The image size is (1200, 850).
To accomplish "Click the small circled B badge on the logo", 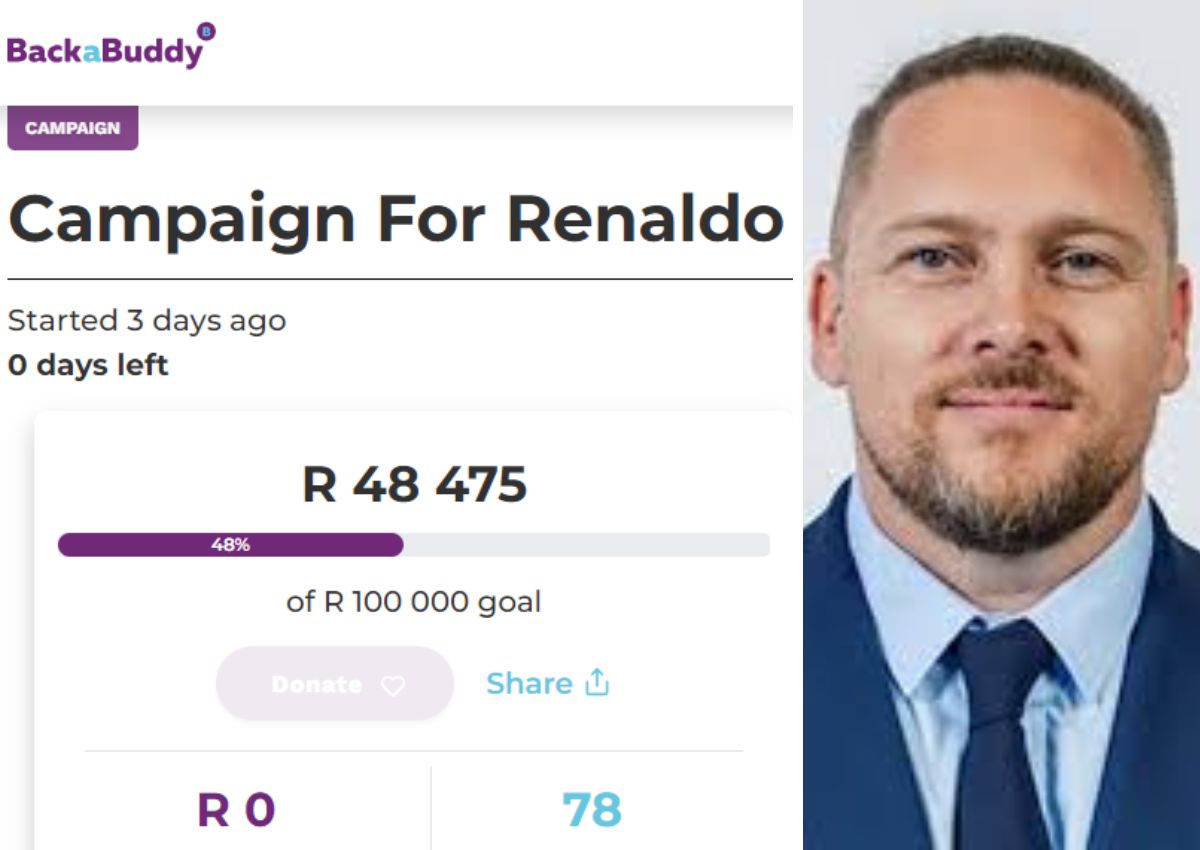I will [x=207, y=31].
